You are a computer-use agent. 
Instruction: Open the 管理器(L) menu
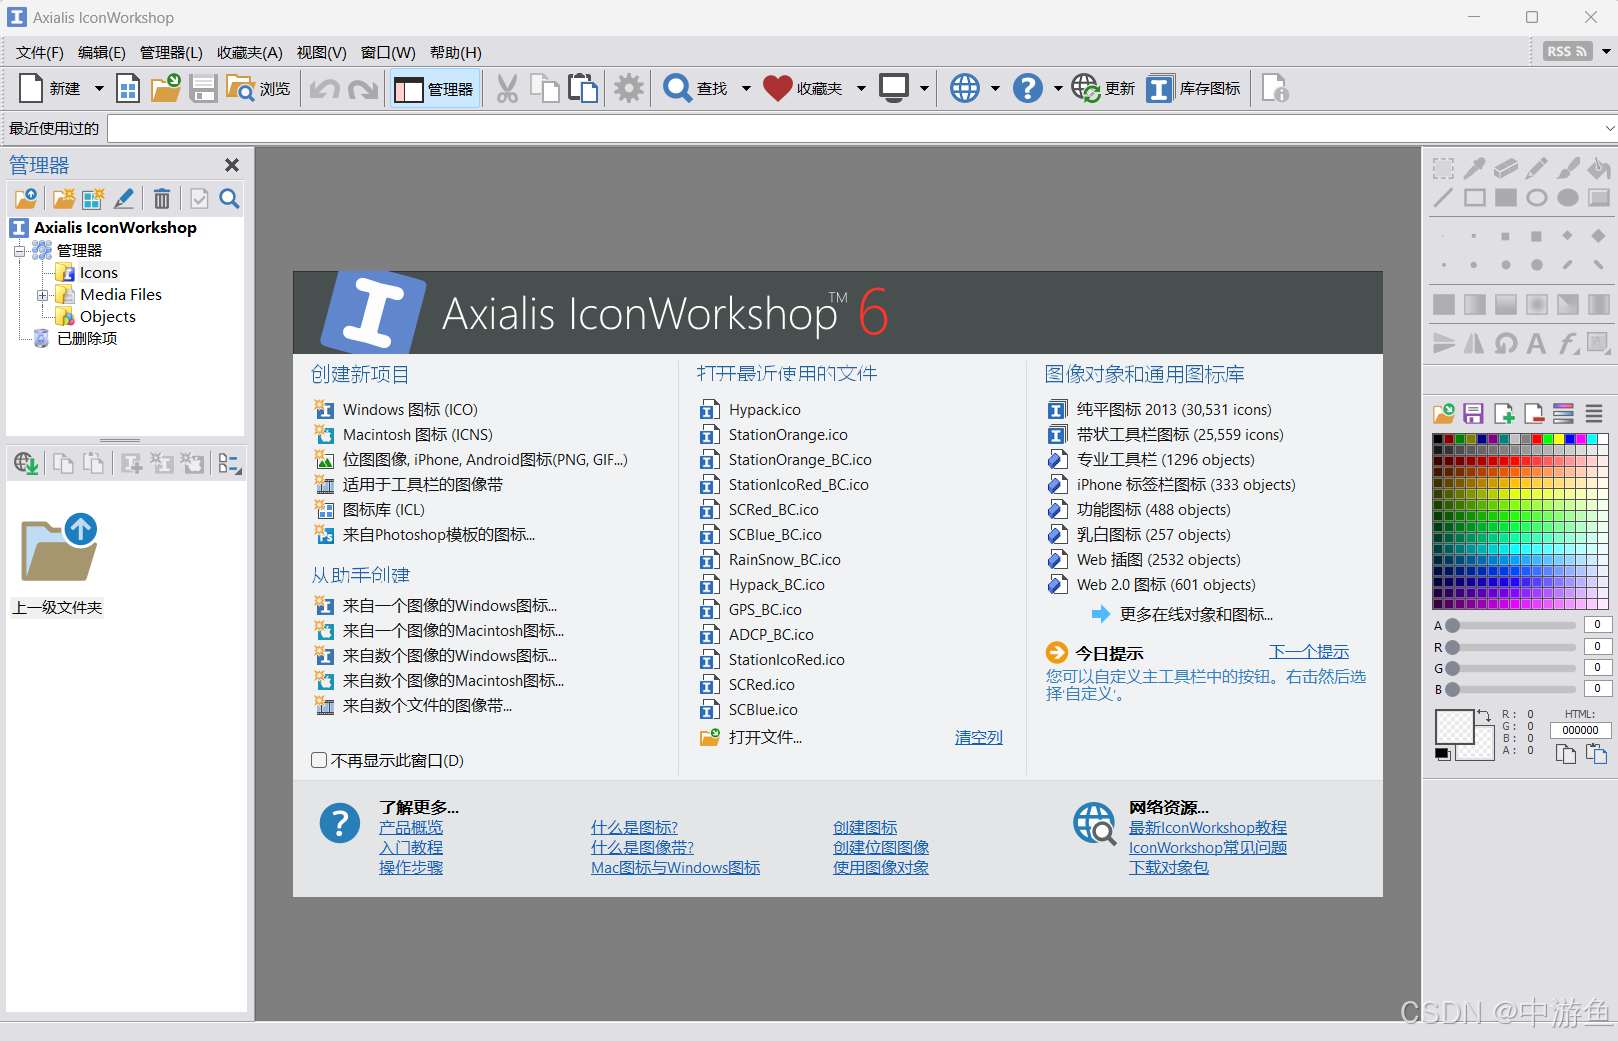pyautogui.click(x=171, y=52)
